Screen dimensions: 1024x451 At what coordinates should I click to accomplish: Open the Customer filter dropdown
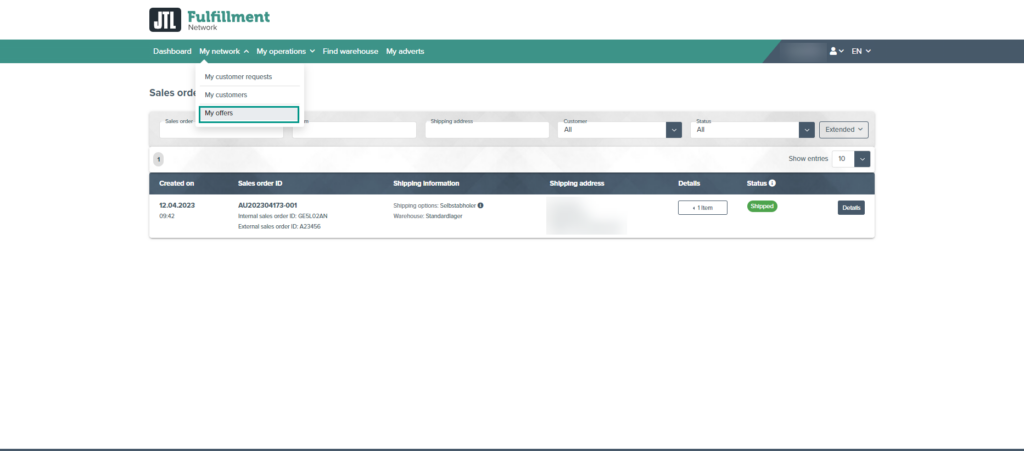point(620,129)
